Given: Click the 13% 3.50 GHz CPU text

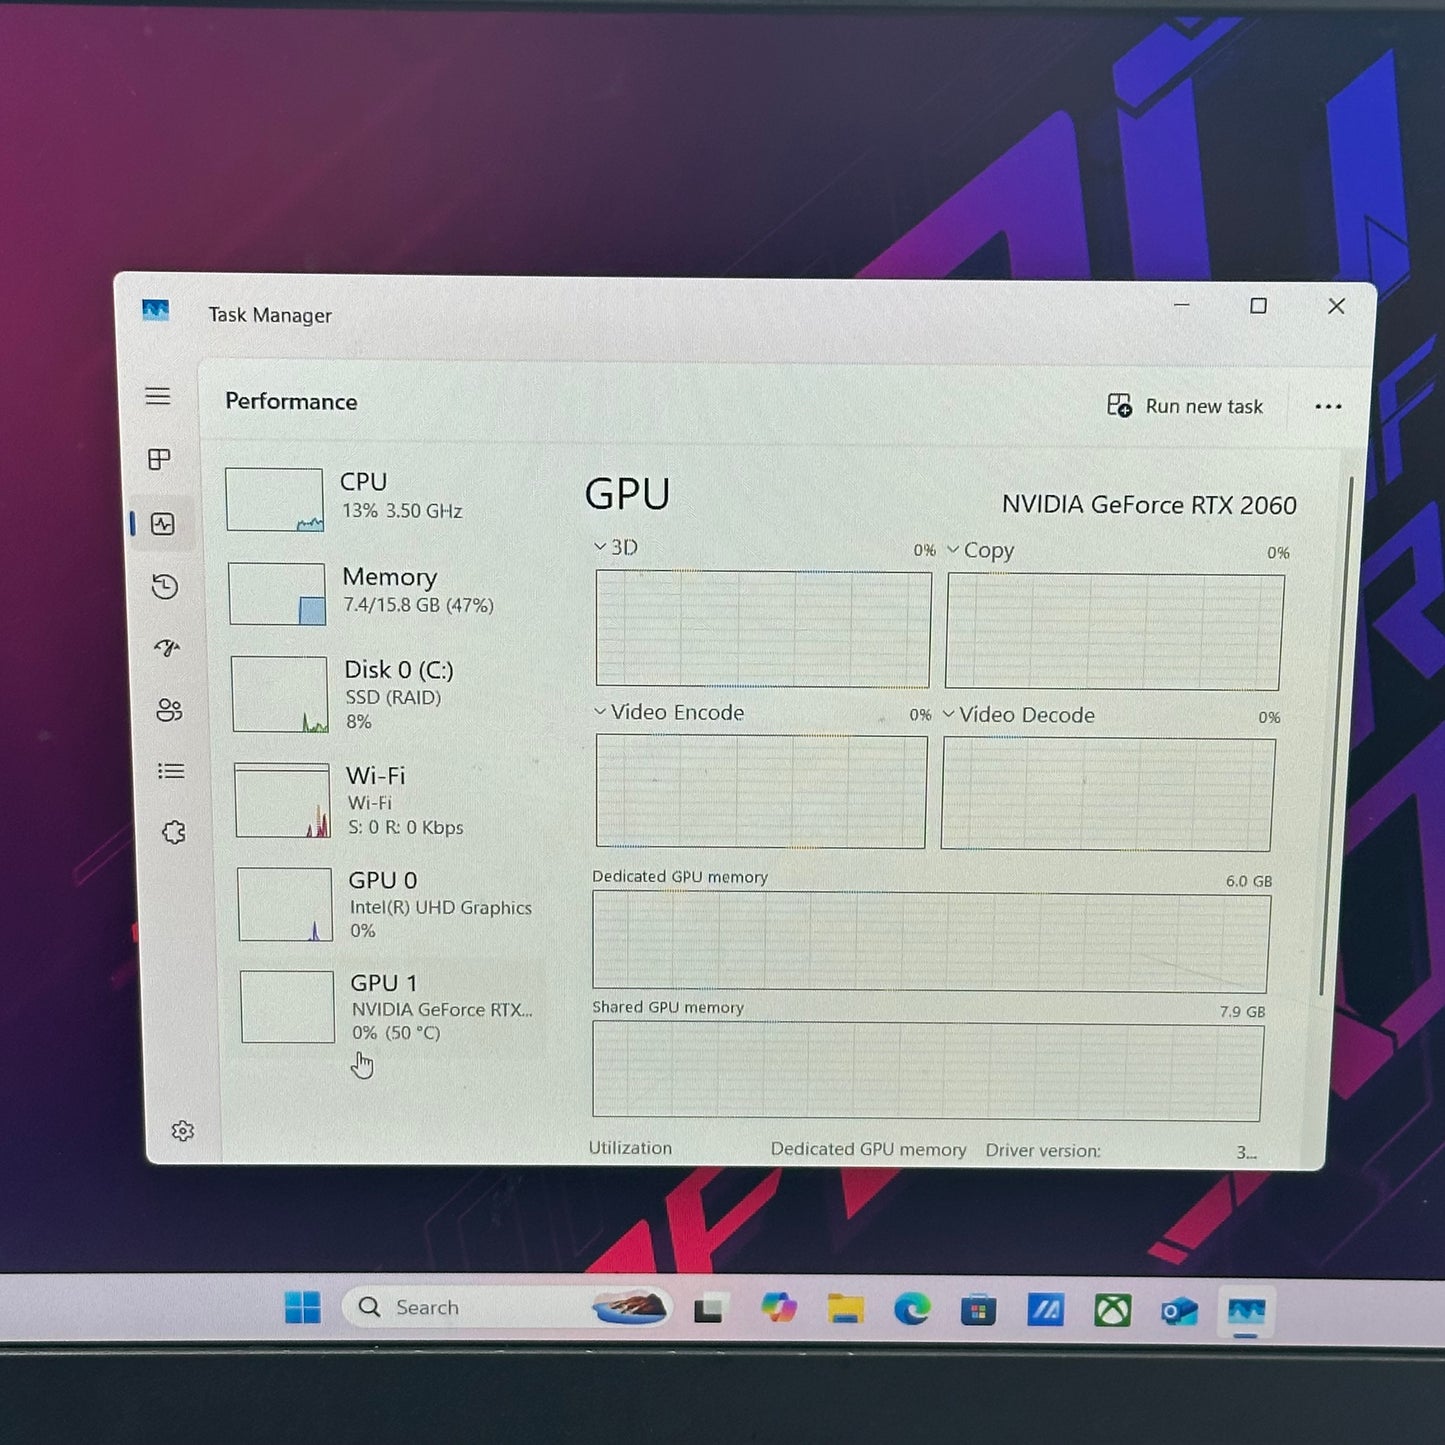Looking at the screenshot, I should (x=402, y=511).
